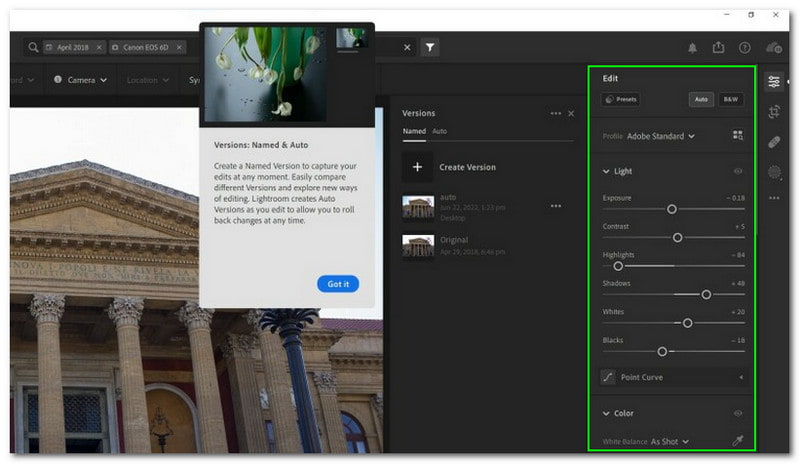Click the Got it button

pyautogui.click(x=338, y=284)
